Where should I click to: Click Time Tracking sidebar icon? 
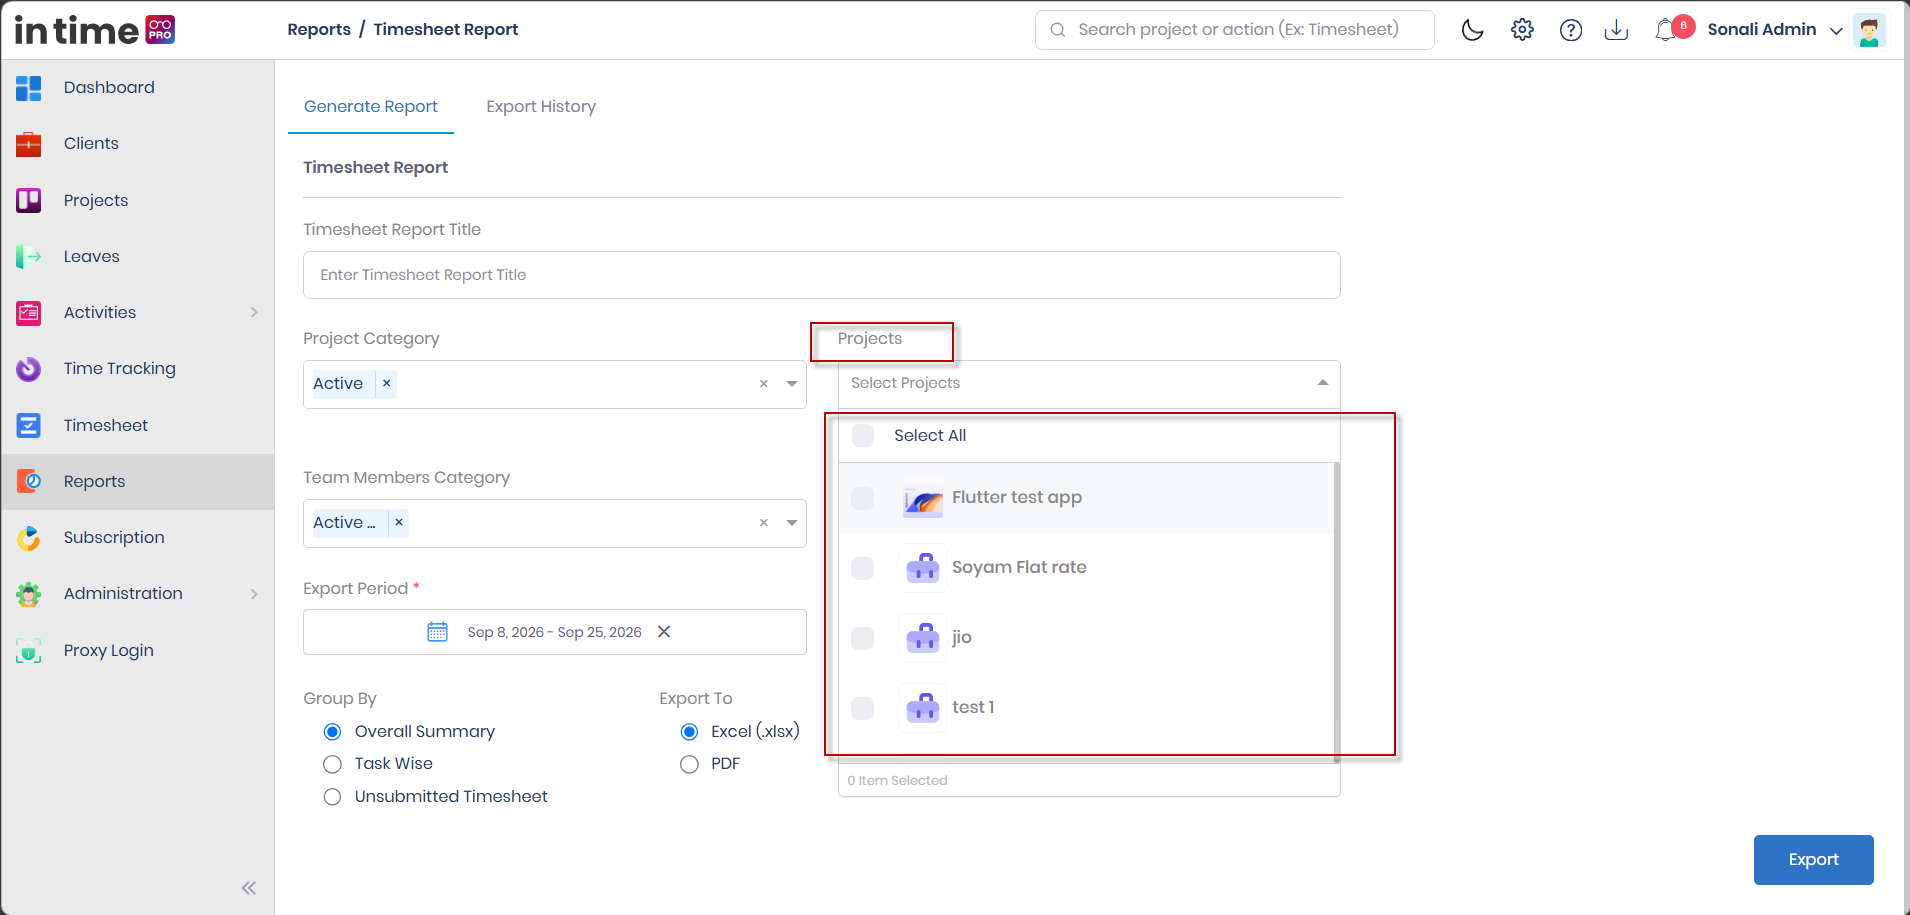(x=29, y=369)
